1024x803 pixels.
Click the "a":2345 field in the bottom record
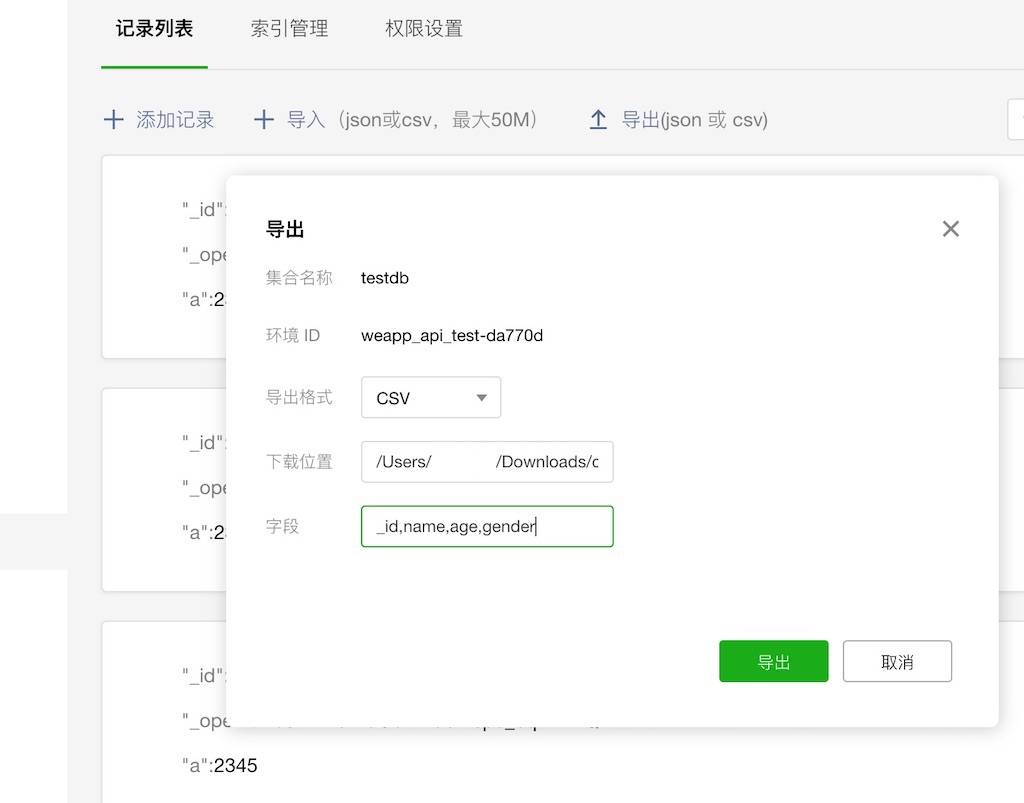tap(219, 766)
